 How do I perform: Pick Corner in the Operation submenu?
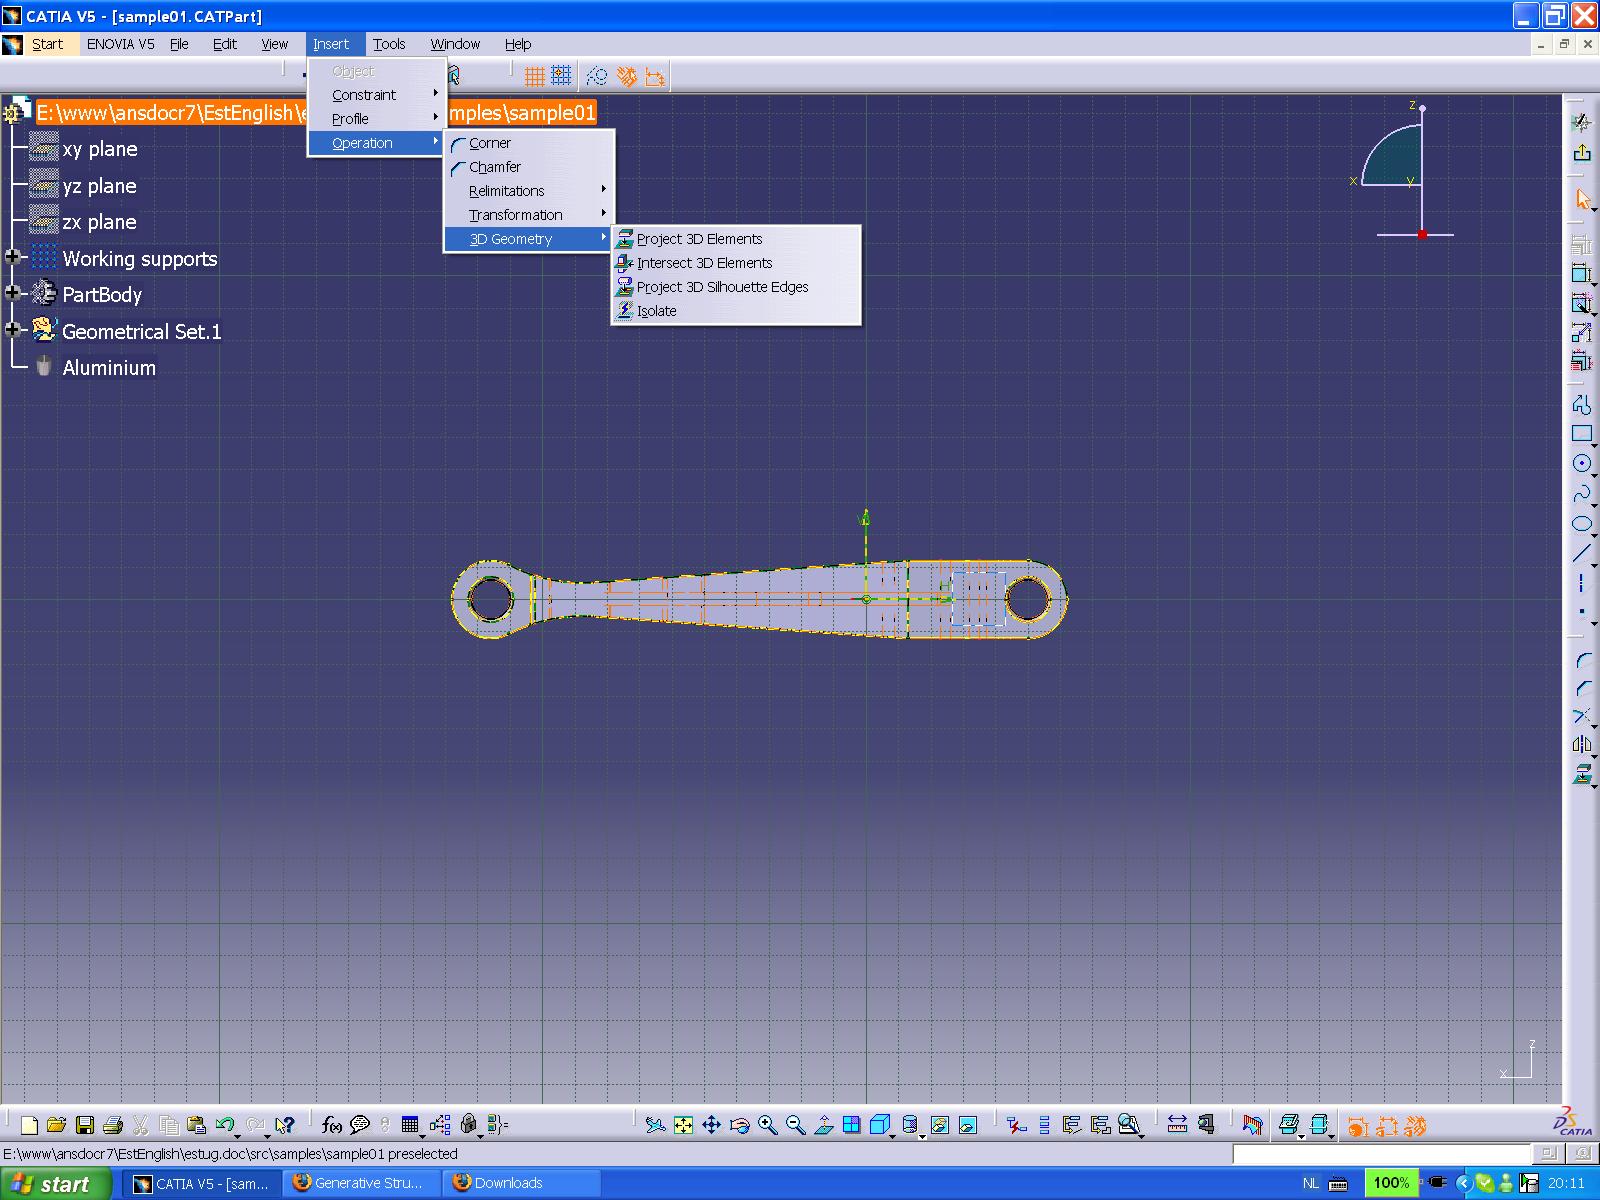(529, 143)
